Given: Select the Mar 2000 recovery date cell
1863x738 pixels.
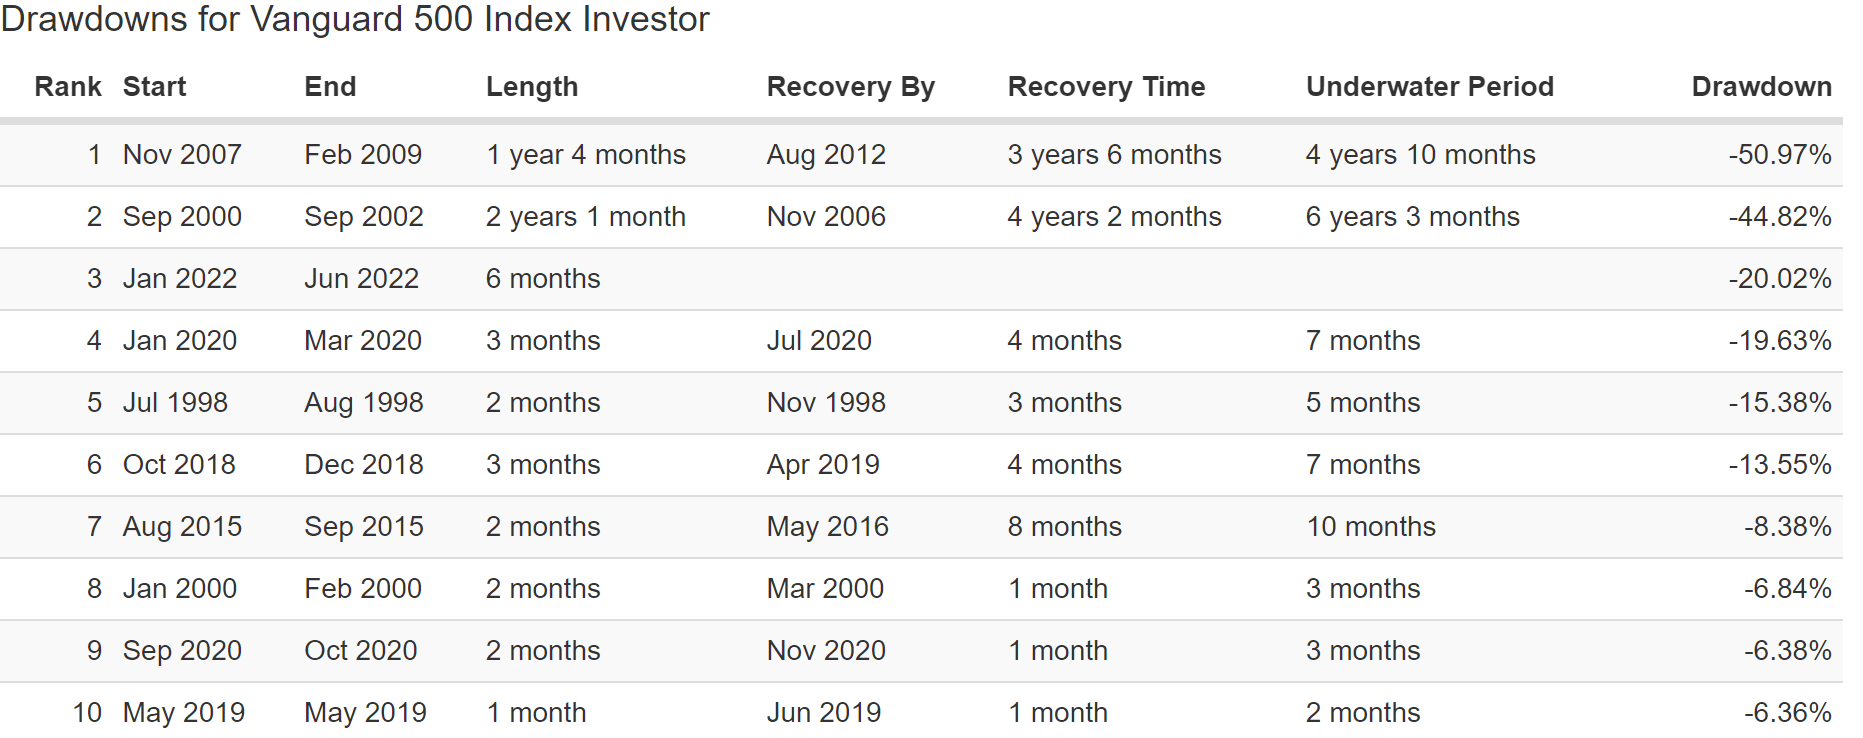Looking at the screenshot, I should coord(825,589).
